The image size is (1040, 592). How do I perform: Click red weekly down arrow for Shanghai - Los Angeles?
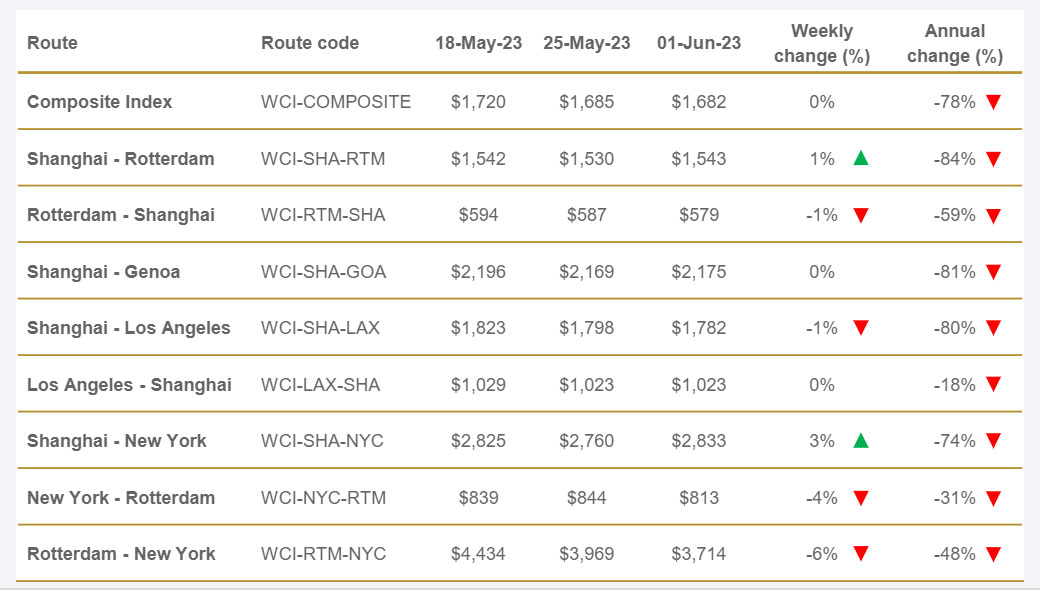pos(861,328)
